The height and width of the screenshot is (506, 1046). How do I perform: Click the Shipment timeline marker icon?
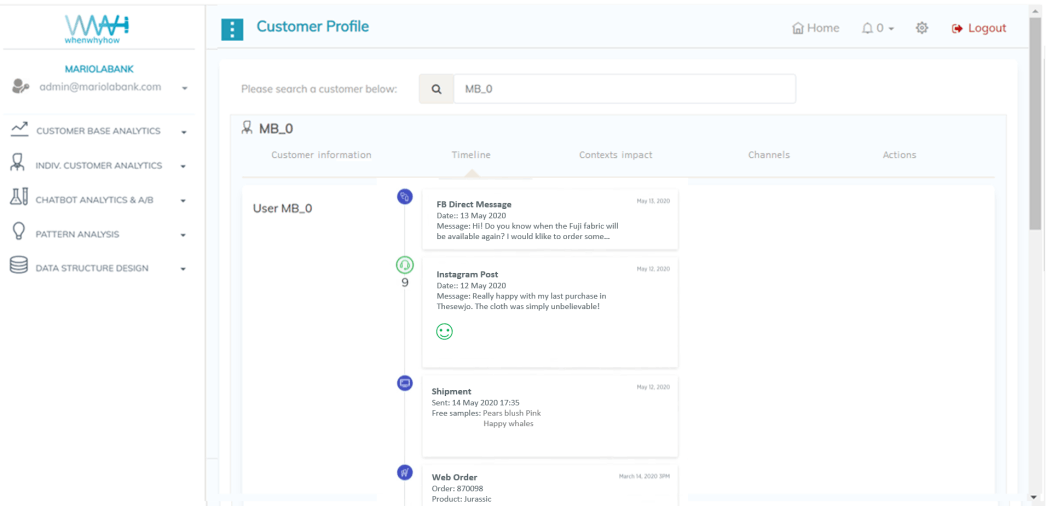[405, 383]
